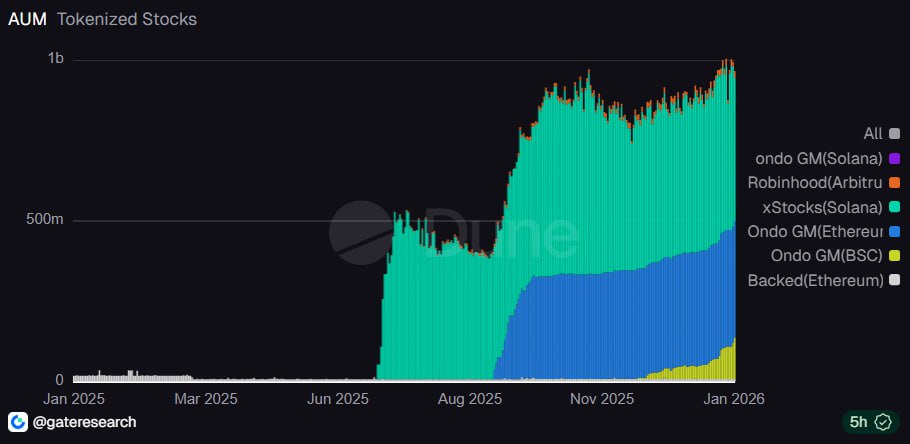910x444 pixels.
Task: Toggle Backed(Ethereum) legend label
Action: 815,281
